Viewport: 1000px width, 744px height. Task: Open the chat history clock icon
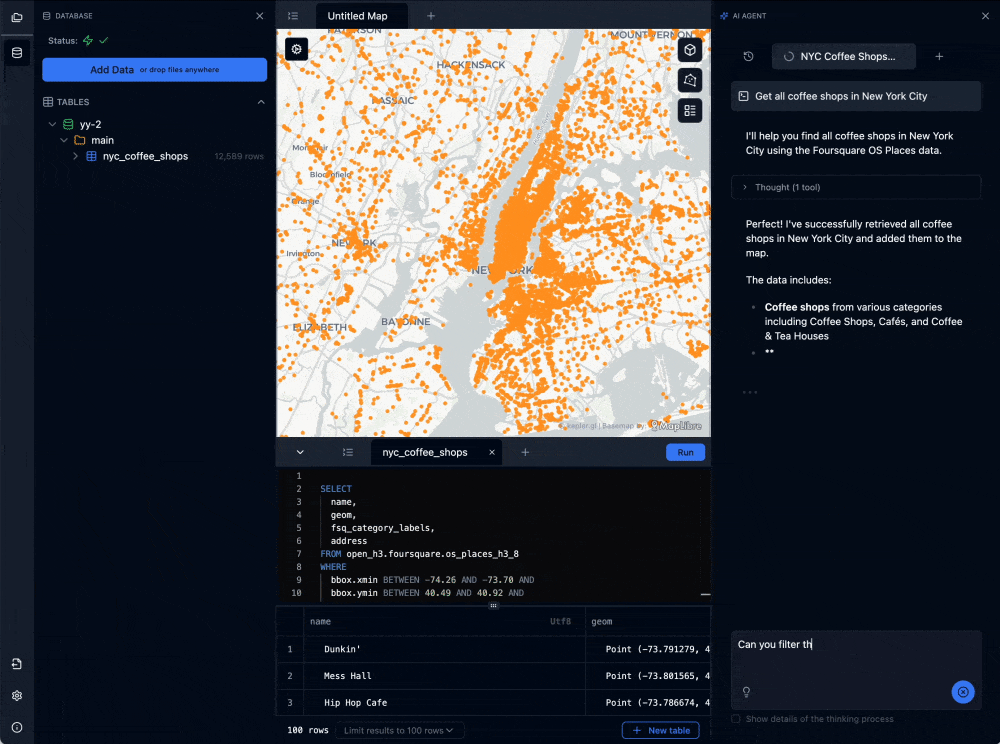coord(749,56)
